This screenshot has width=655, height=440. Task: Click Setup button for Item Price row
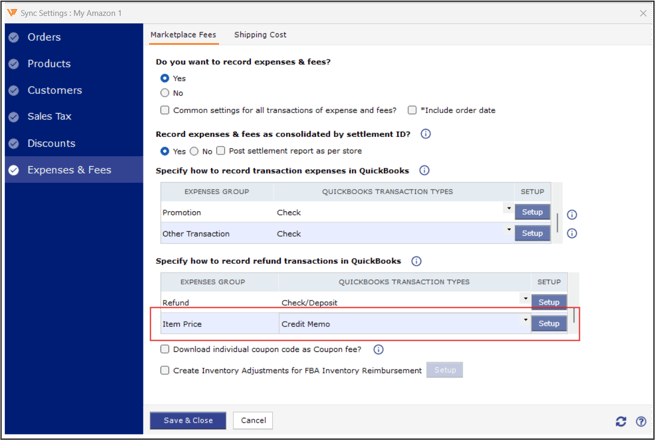[x=549, y=323]
